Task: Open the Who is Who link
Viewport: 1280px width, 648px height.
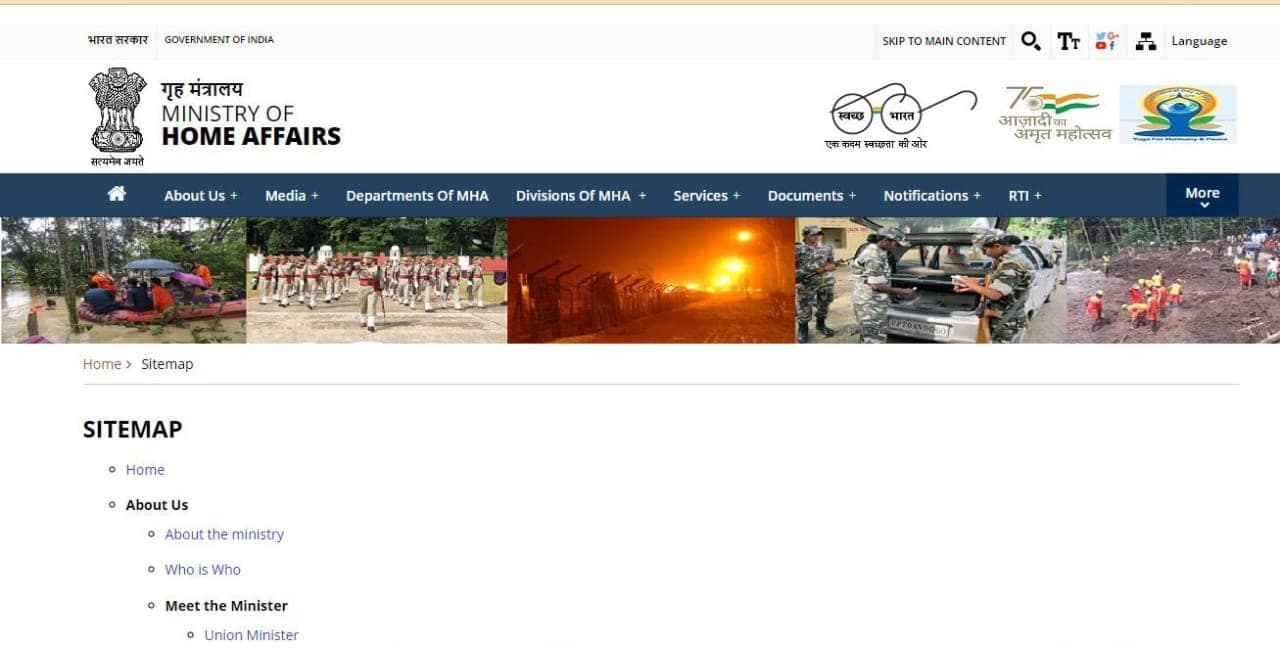Action: pyautogui.click(x=202, y=570)
